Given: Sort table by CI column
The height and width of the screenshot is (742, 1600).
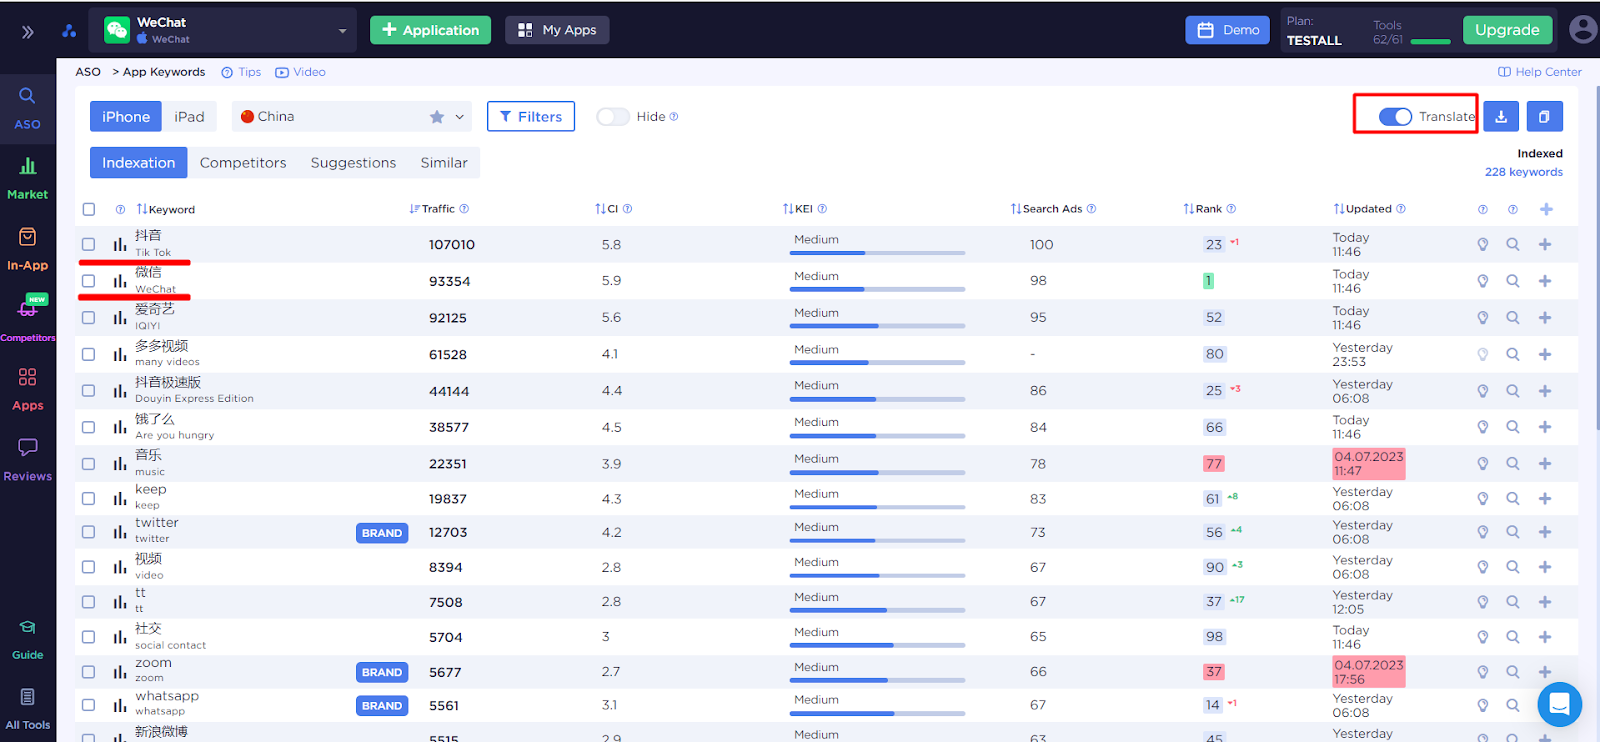Looking at the screenshot, I should 607,209.
